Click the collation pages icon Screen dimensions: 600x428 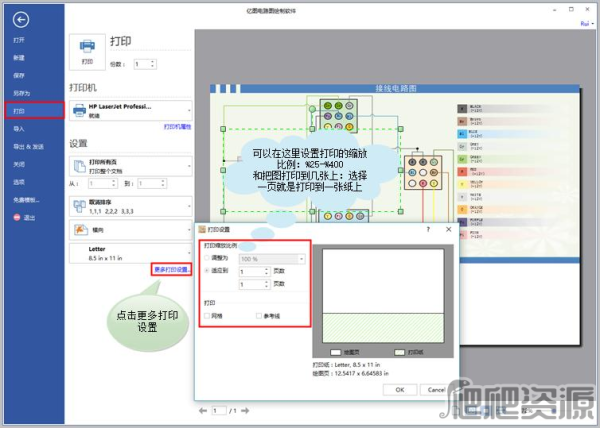80,206
